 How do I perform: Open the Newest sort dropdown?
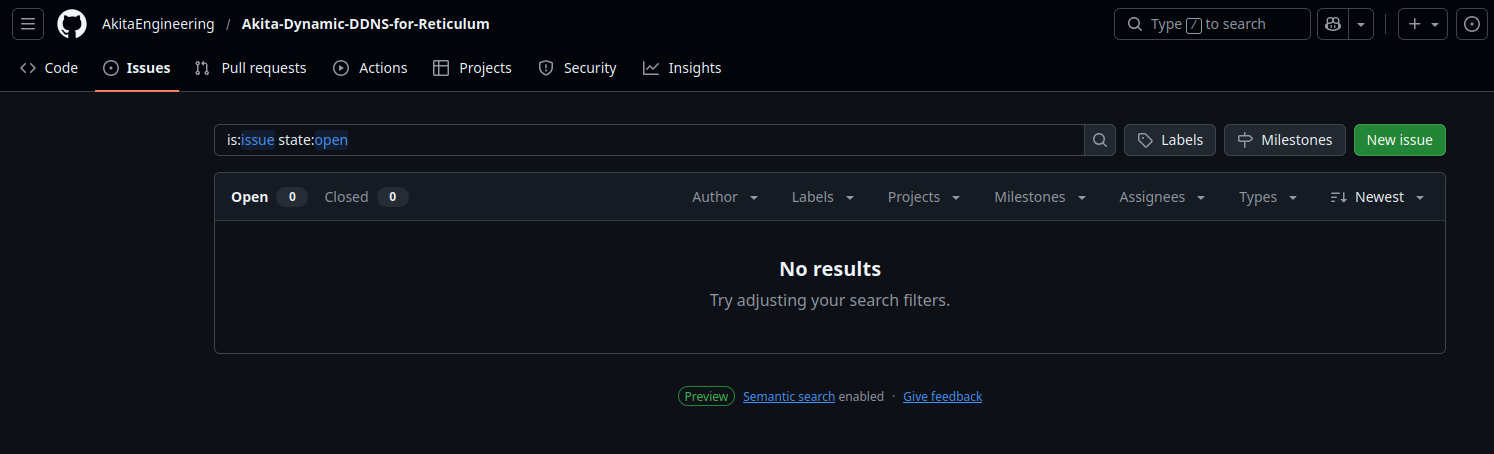tap(1377, 197)
